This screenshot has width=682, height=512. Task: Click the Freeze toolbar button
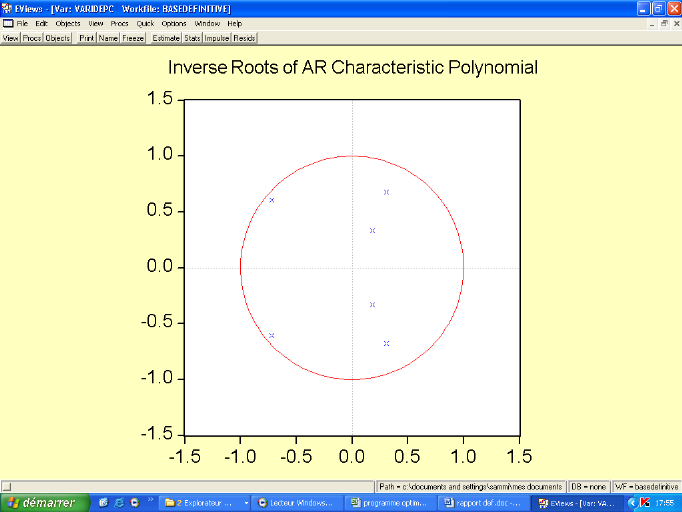[x=133, y=38]
